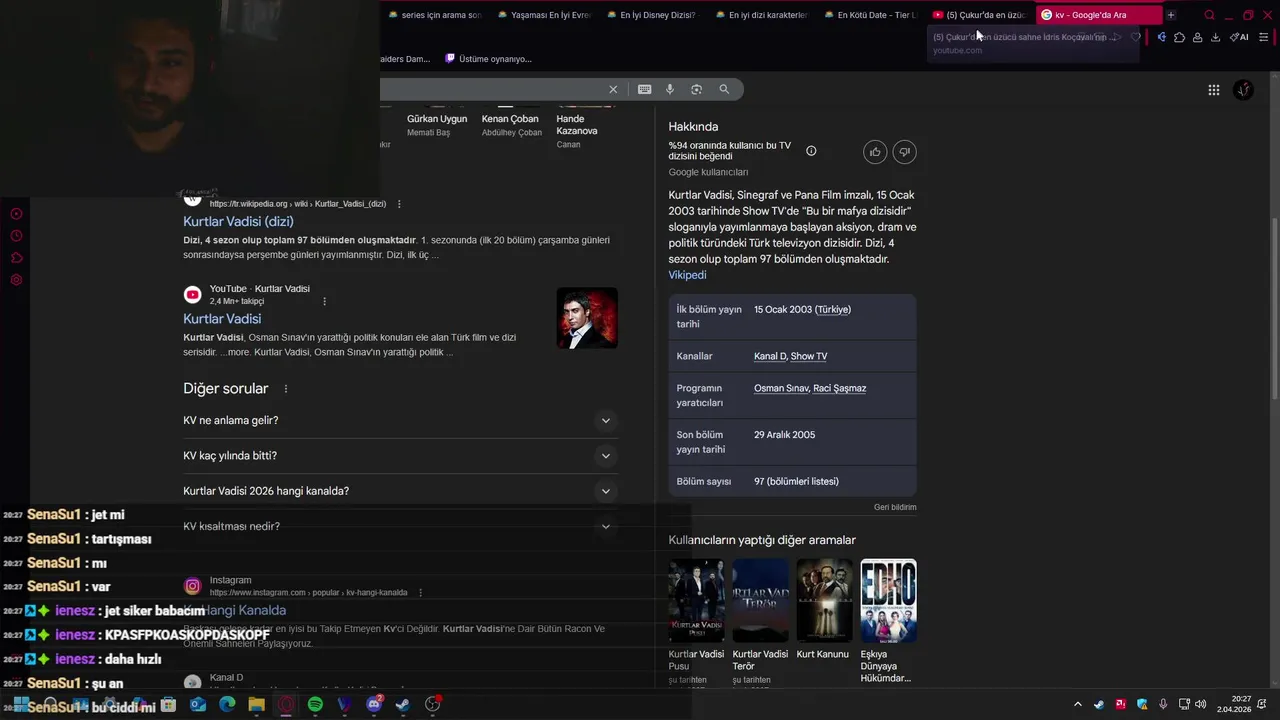Add a new browser tab with plus

point(1171,15)
